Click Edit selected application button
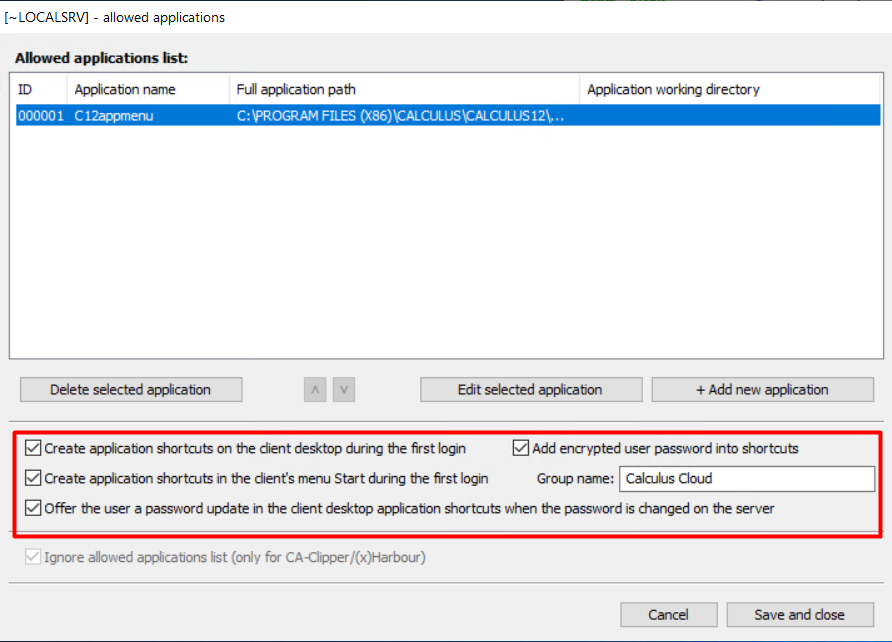The height and width of the screenshot is (642, 892). coord(530,390)
